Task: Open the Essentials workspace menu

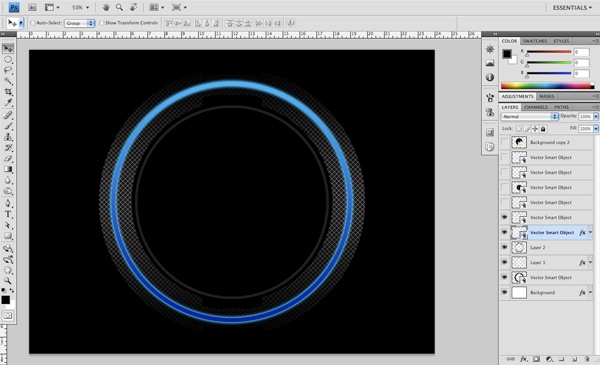Action: click(x=572, y=8)
